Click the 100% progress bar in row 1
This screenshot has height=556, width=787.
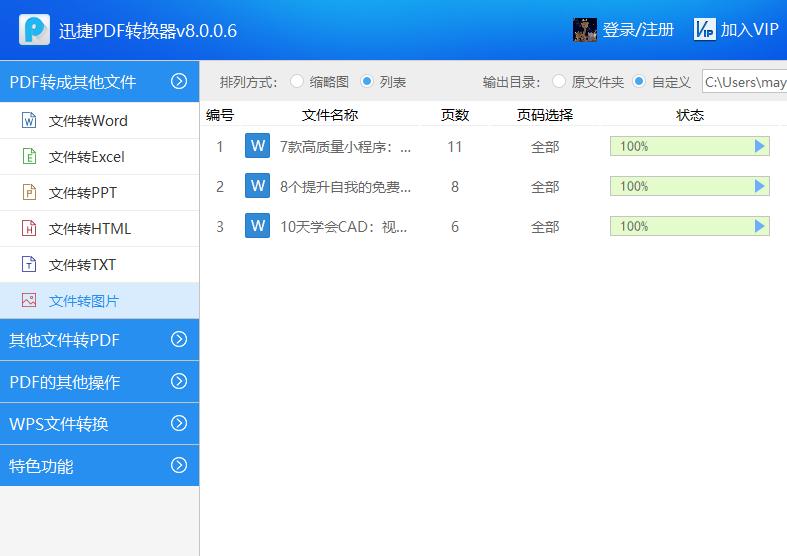(690, 146)
